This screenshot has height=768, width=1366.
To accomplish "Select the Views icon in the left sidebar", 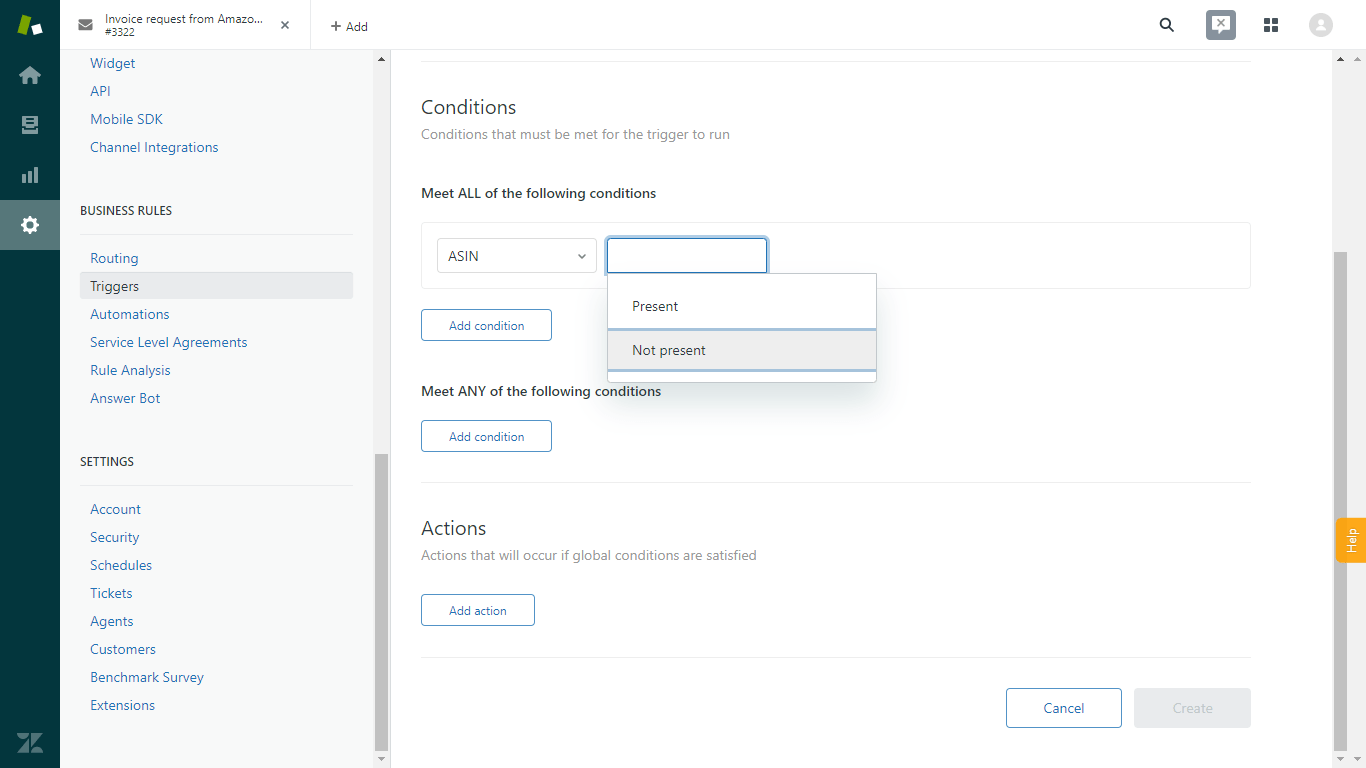I will click(29, 125).
